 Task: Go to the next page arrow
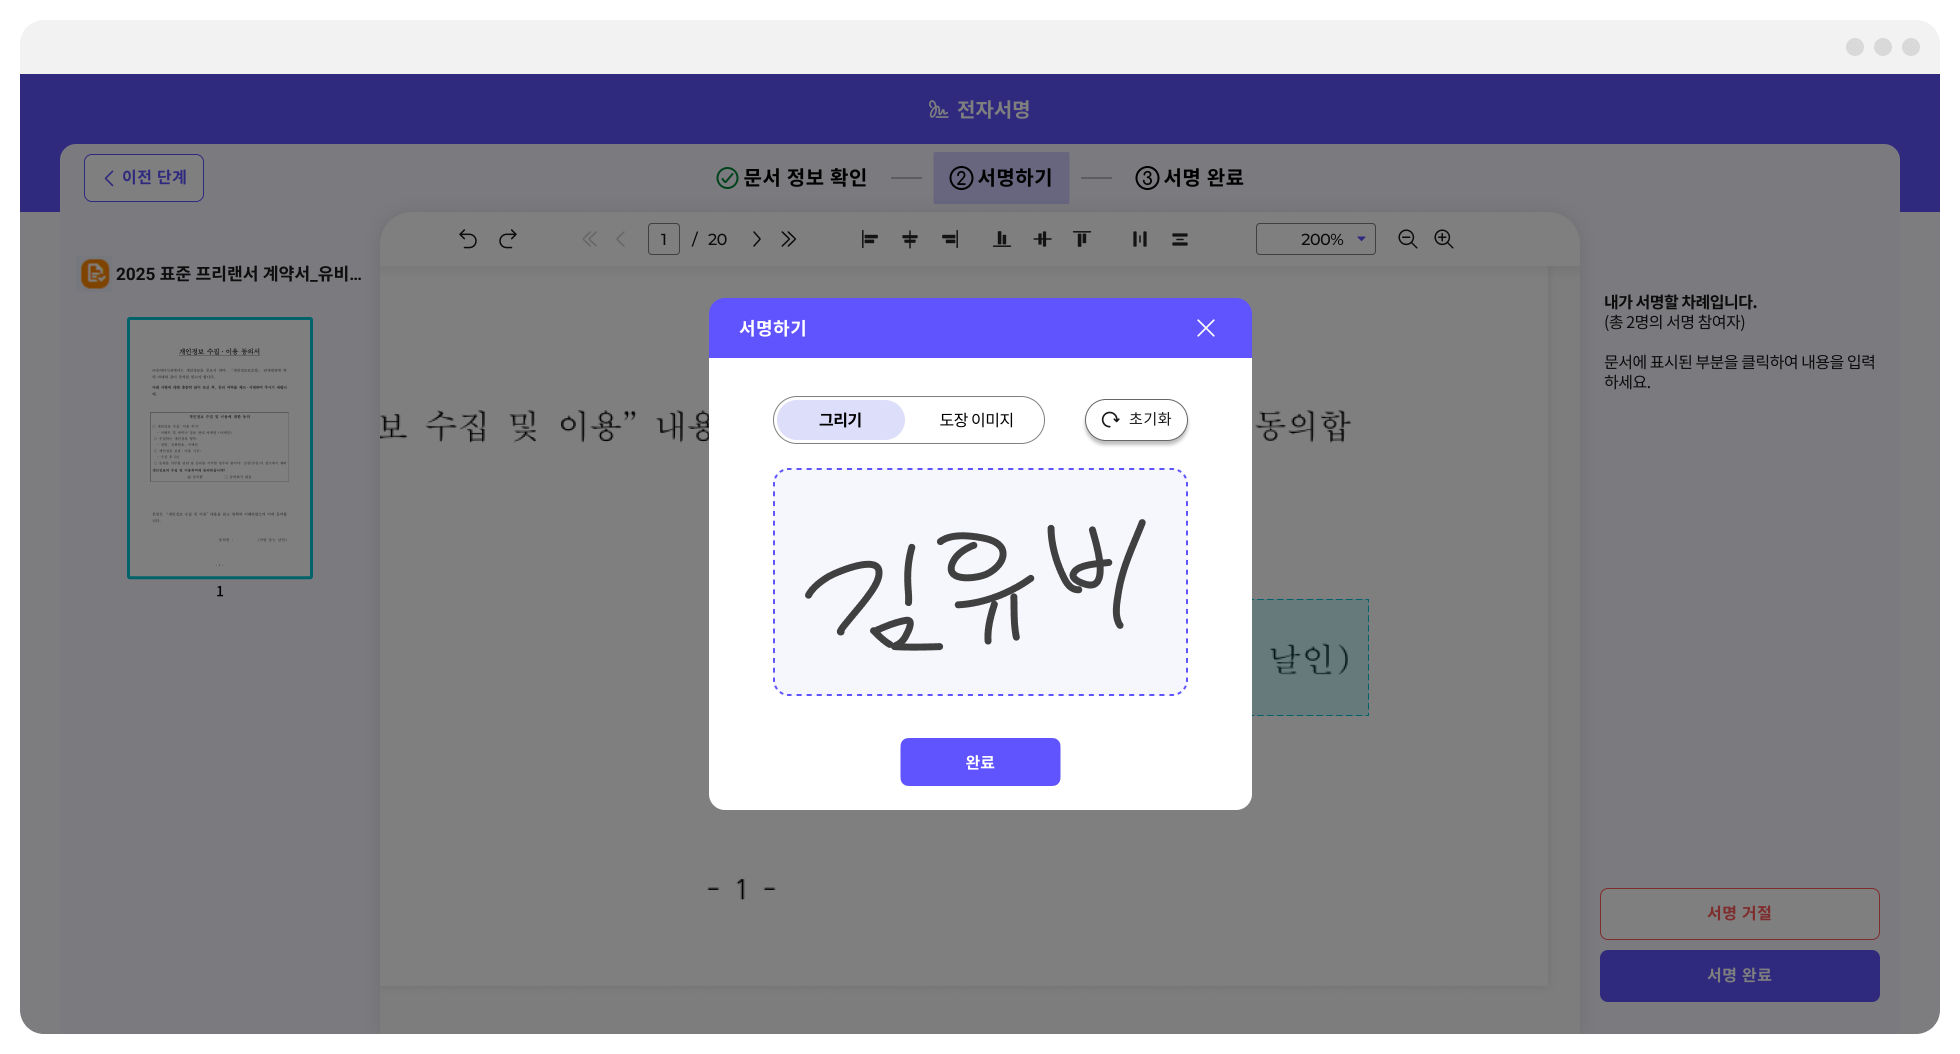(x=756, y=239)
